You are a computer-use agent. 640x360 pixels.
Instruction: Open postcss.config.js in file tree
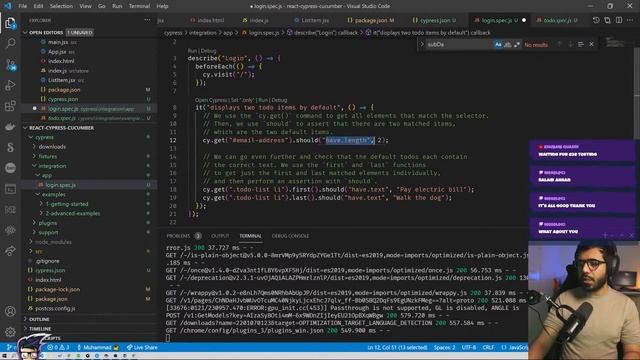55,308
